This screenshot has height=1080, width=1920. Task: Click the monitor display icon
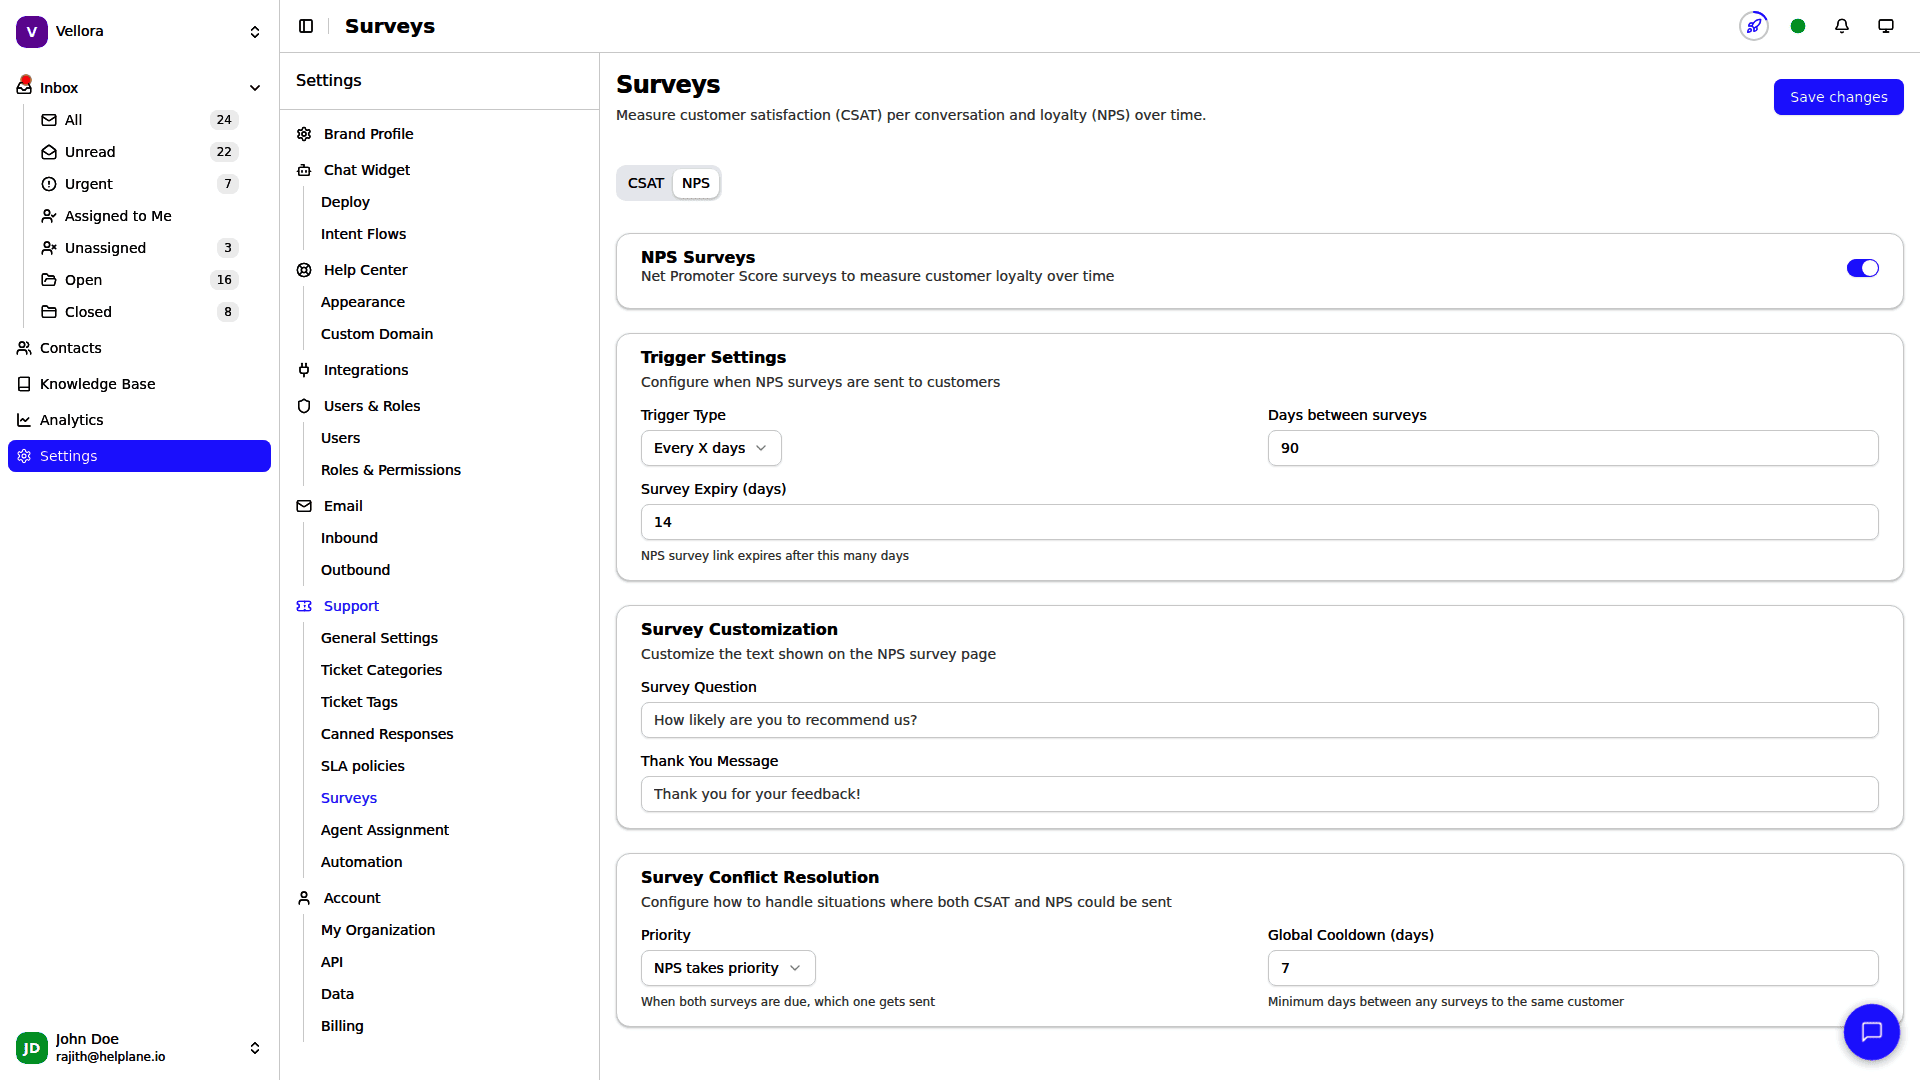tap(1885, 26)
